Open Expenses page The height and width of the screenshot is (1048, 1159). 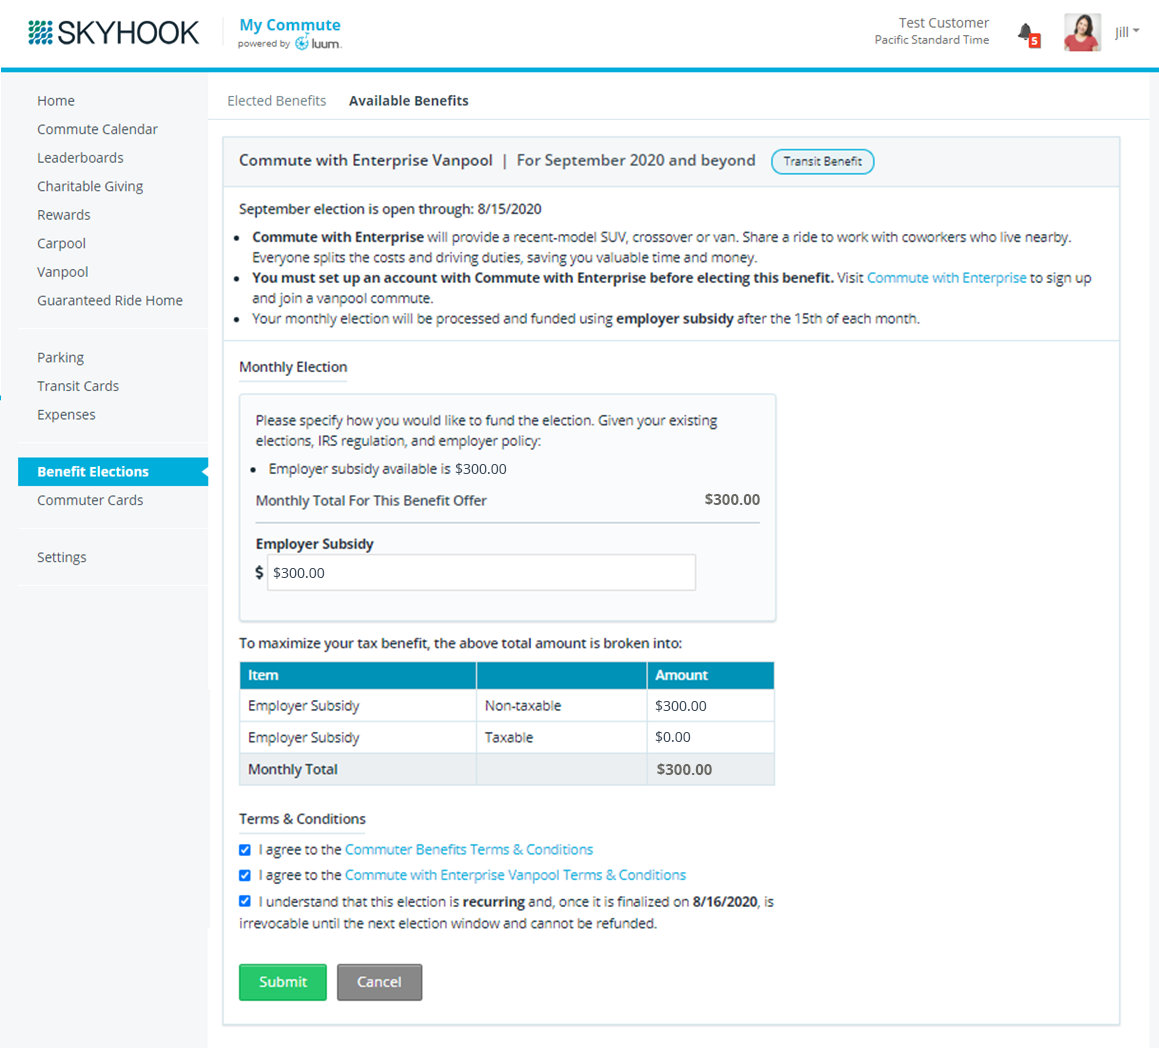click(67, 415)
